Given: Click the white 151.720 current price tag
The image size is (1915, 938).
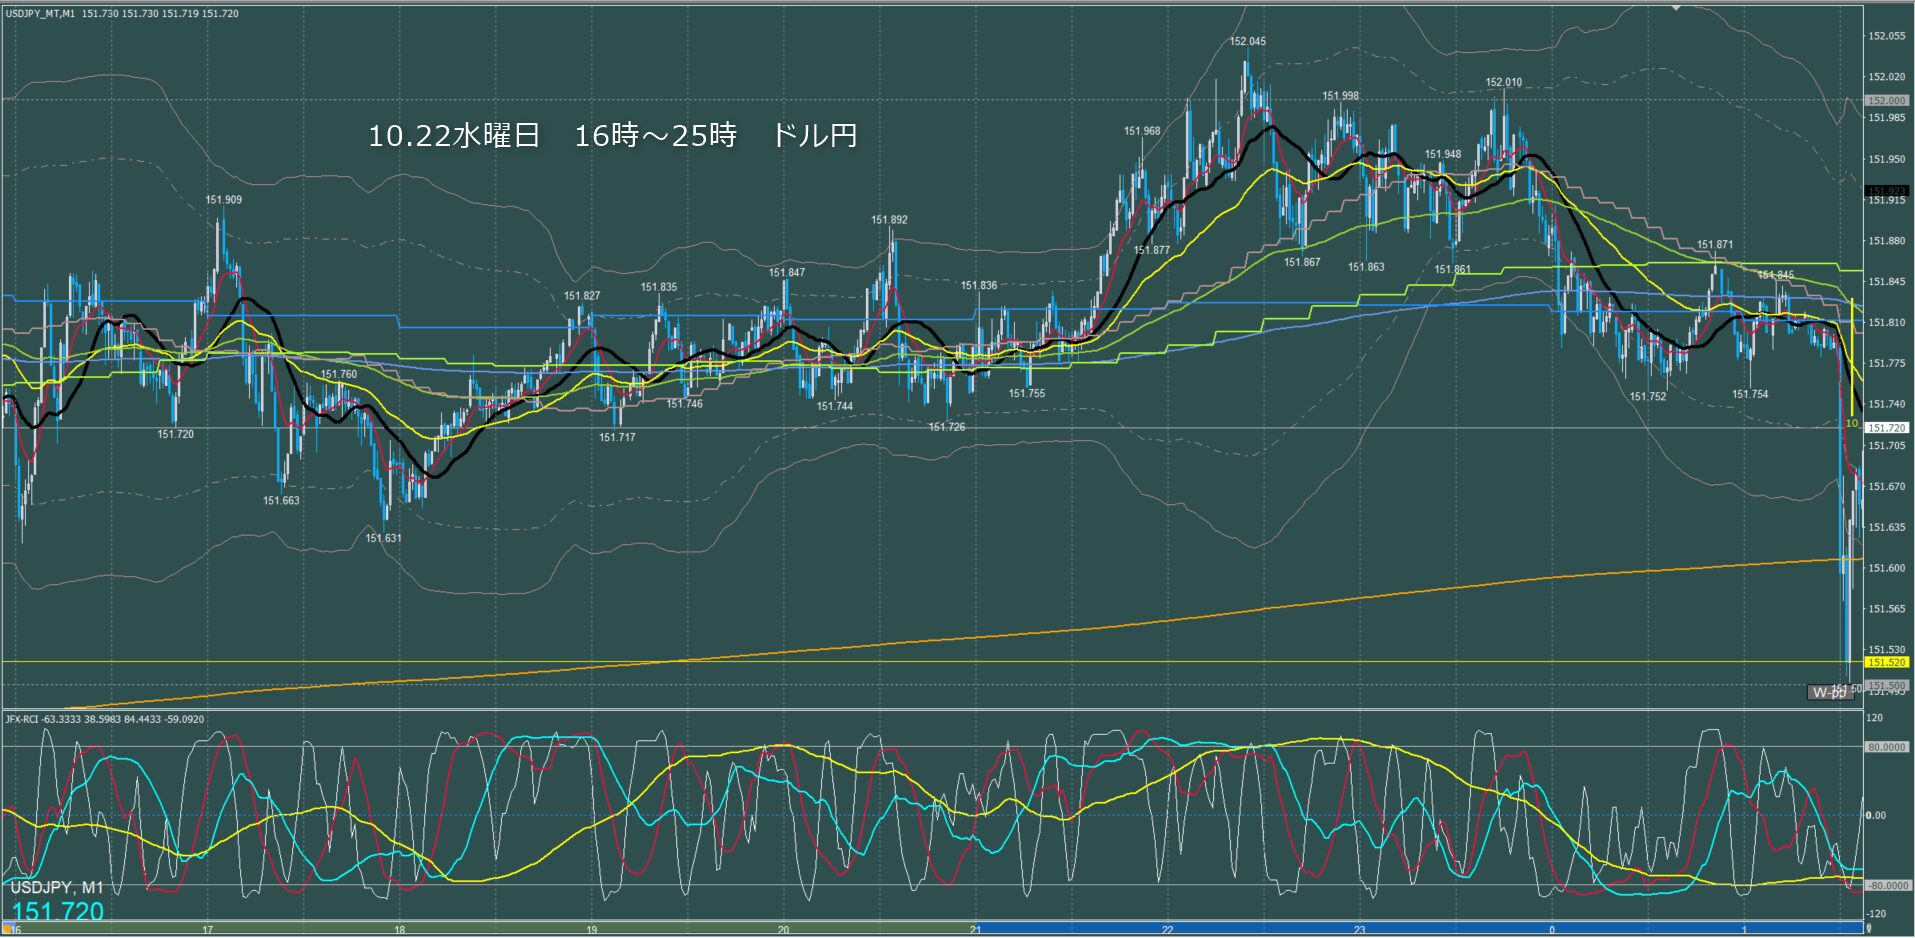Looking at the screenshot, I should (x=1886, y=428).
